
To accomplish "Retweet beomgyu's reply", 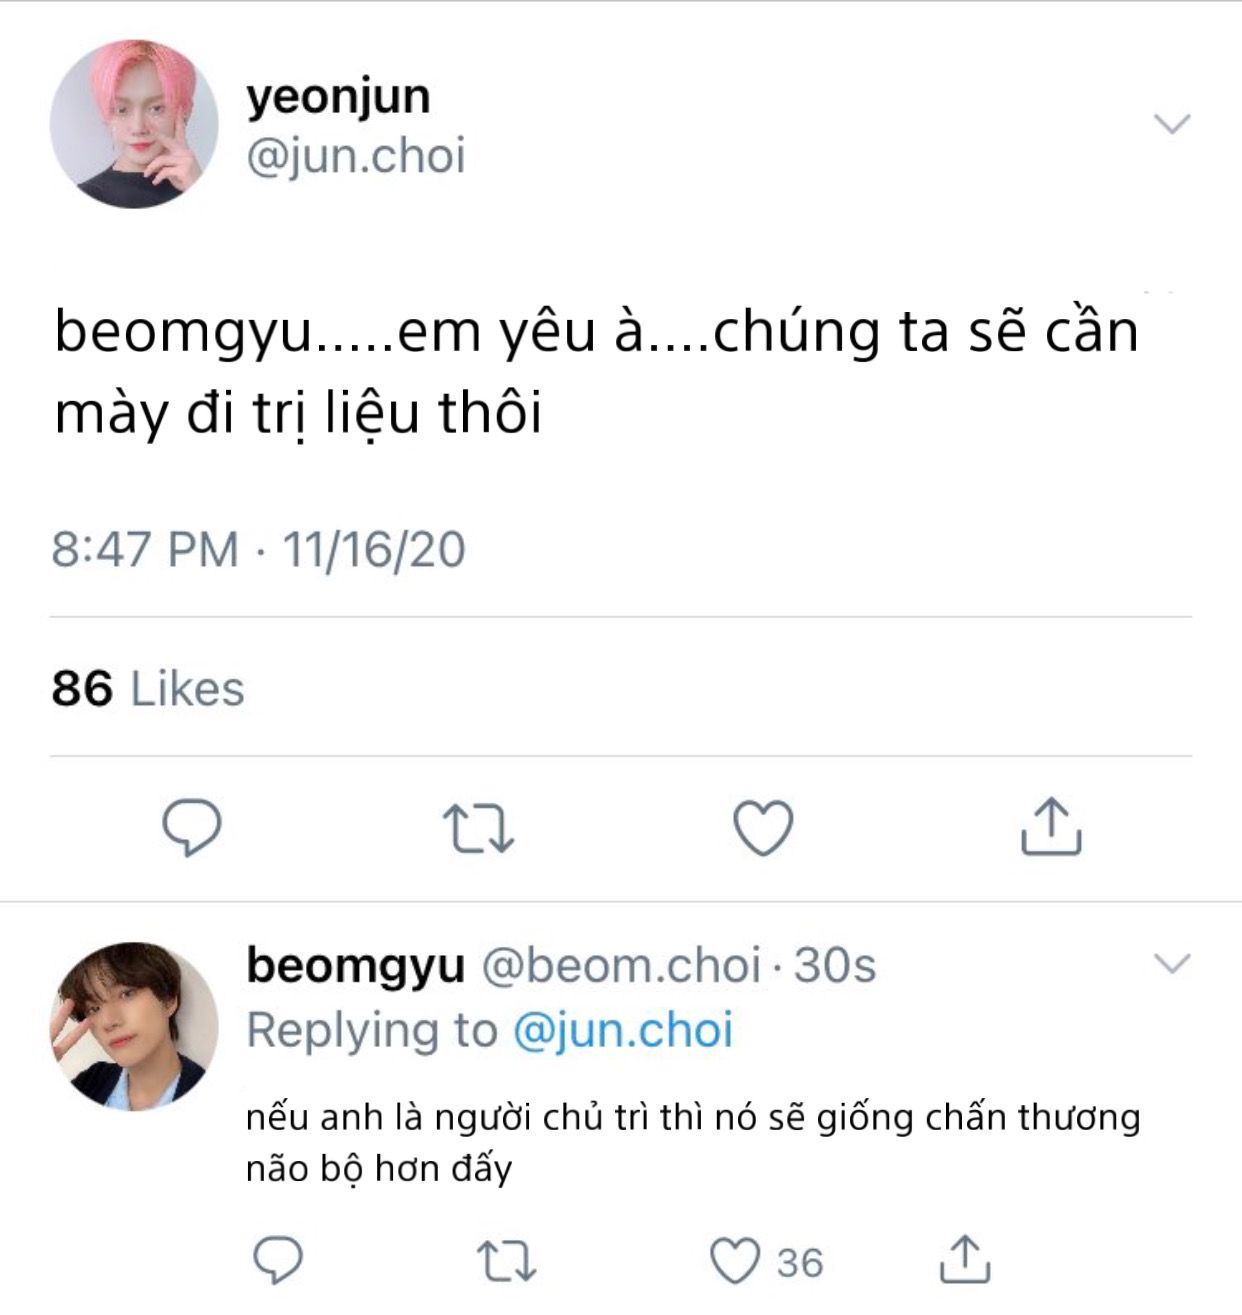I will tap(507, 1261).
